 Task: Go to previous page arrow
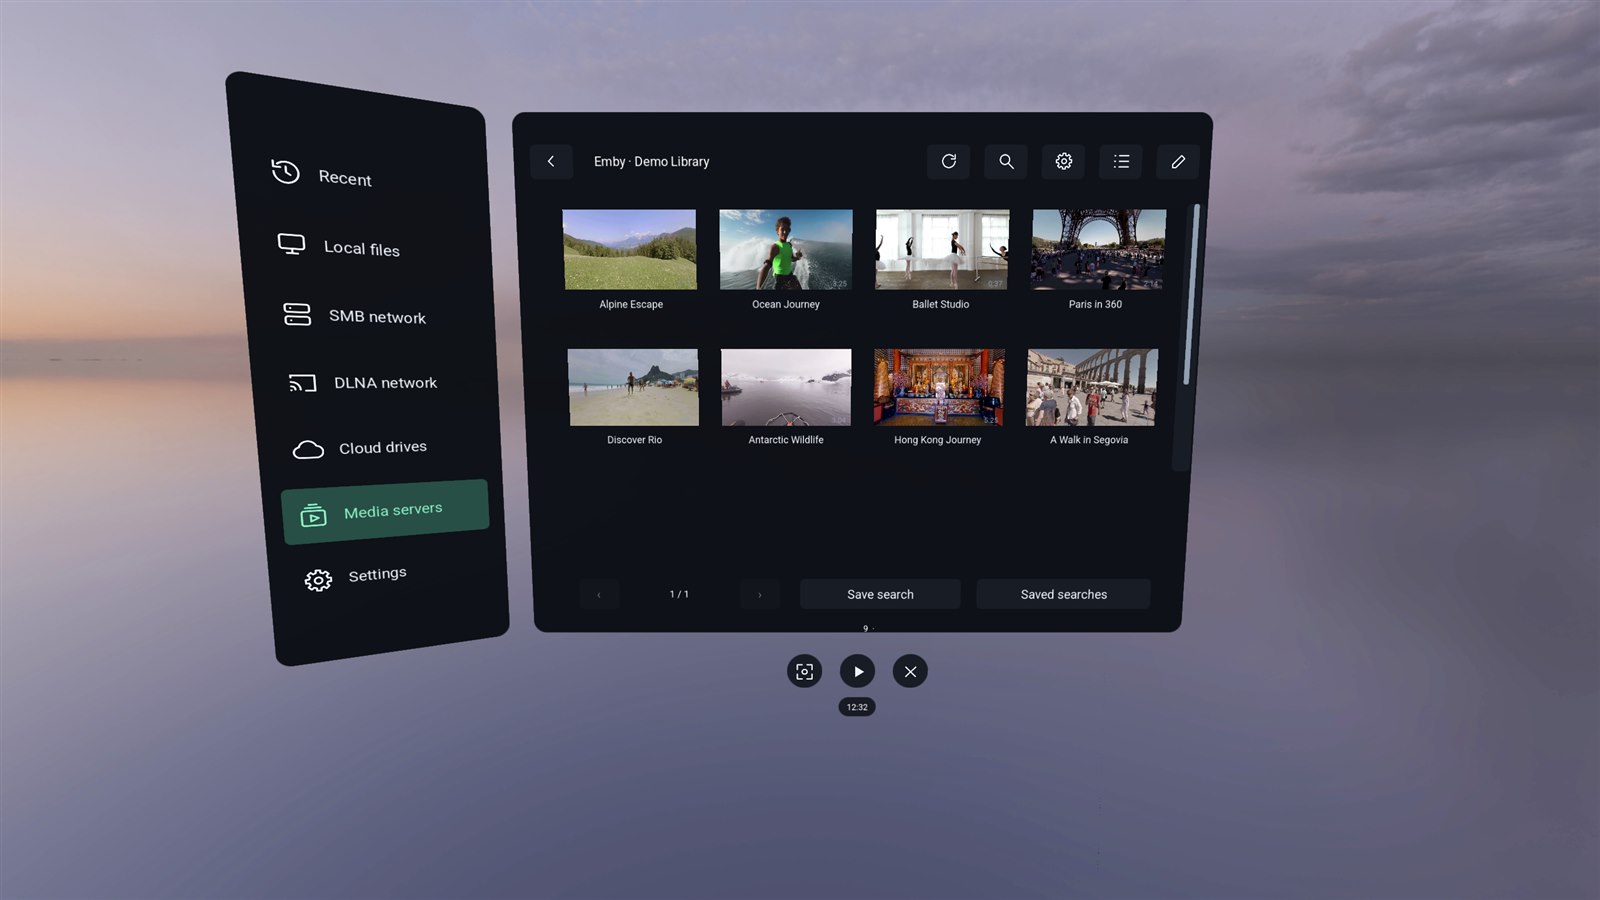point(598,594)
